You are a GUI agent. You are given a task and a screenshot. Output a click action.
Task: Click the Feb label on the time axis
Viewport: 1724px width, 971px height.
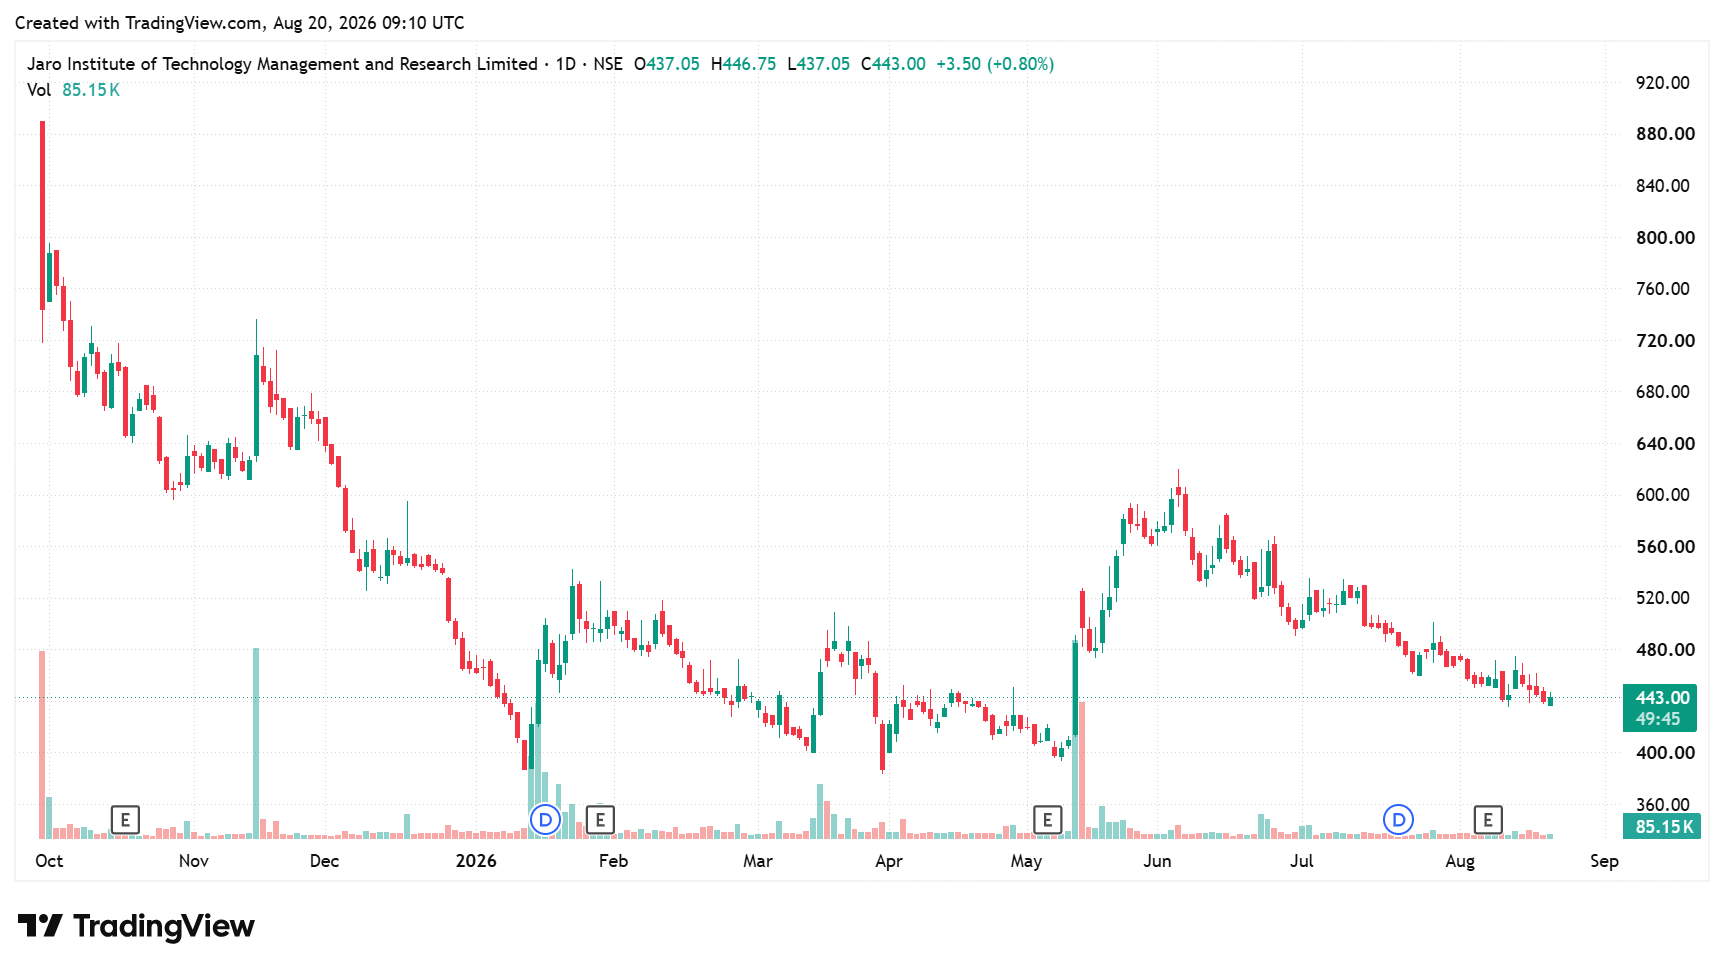point(613,861)
